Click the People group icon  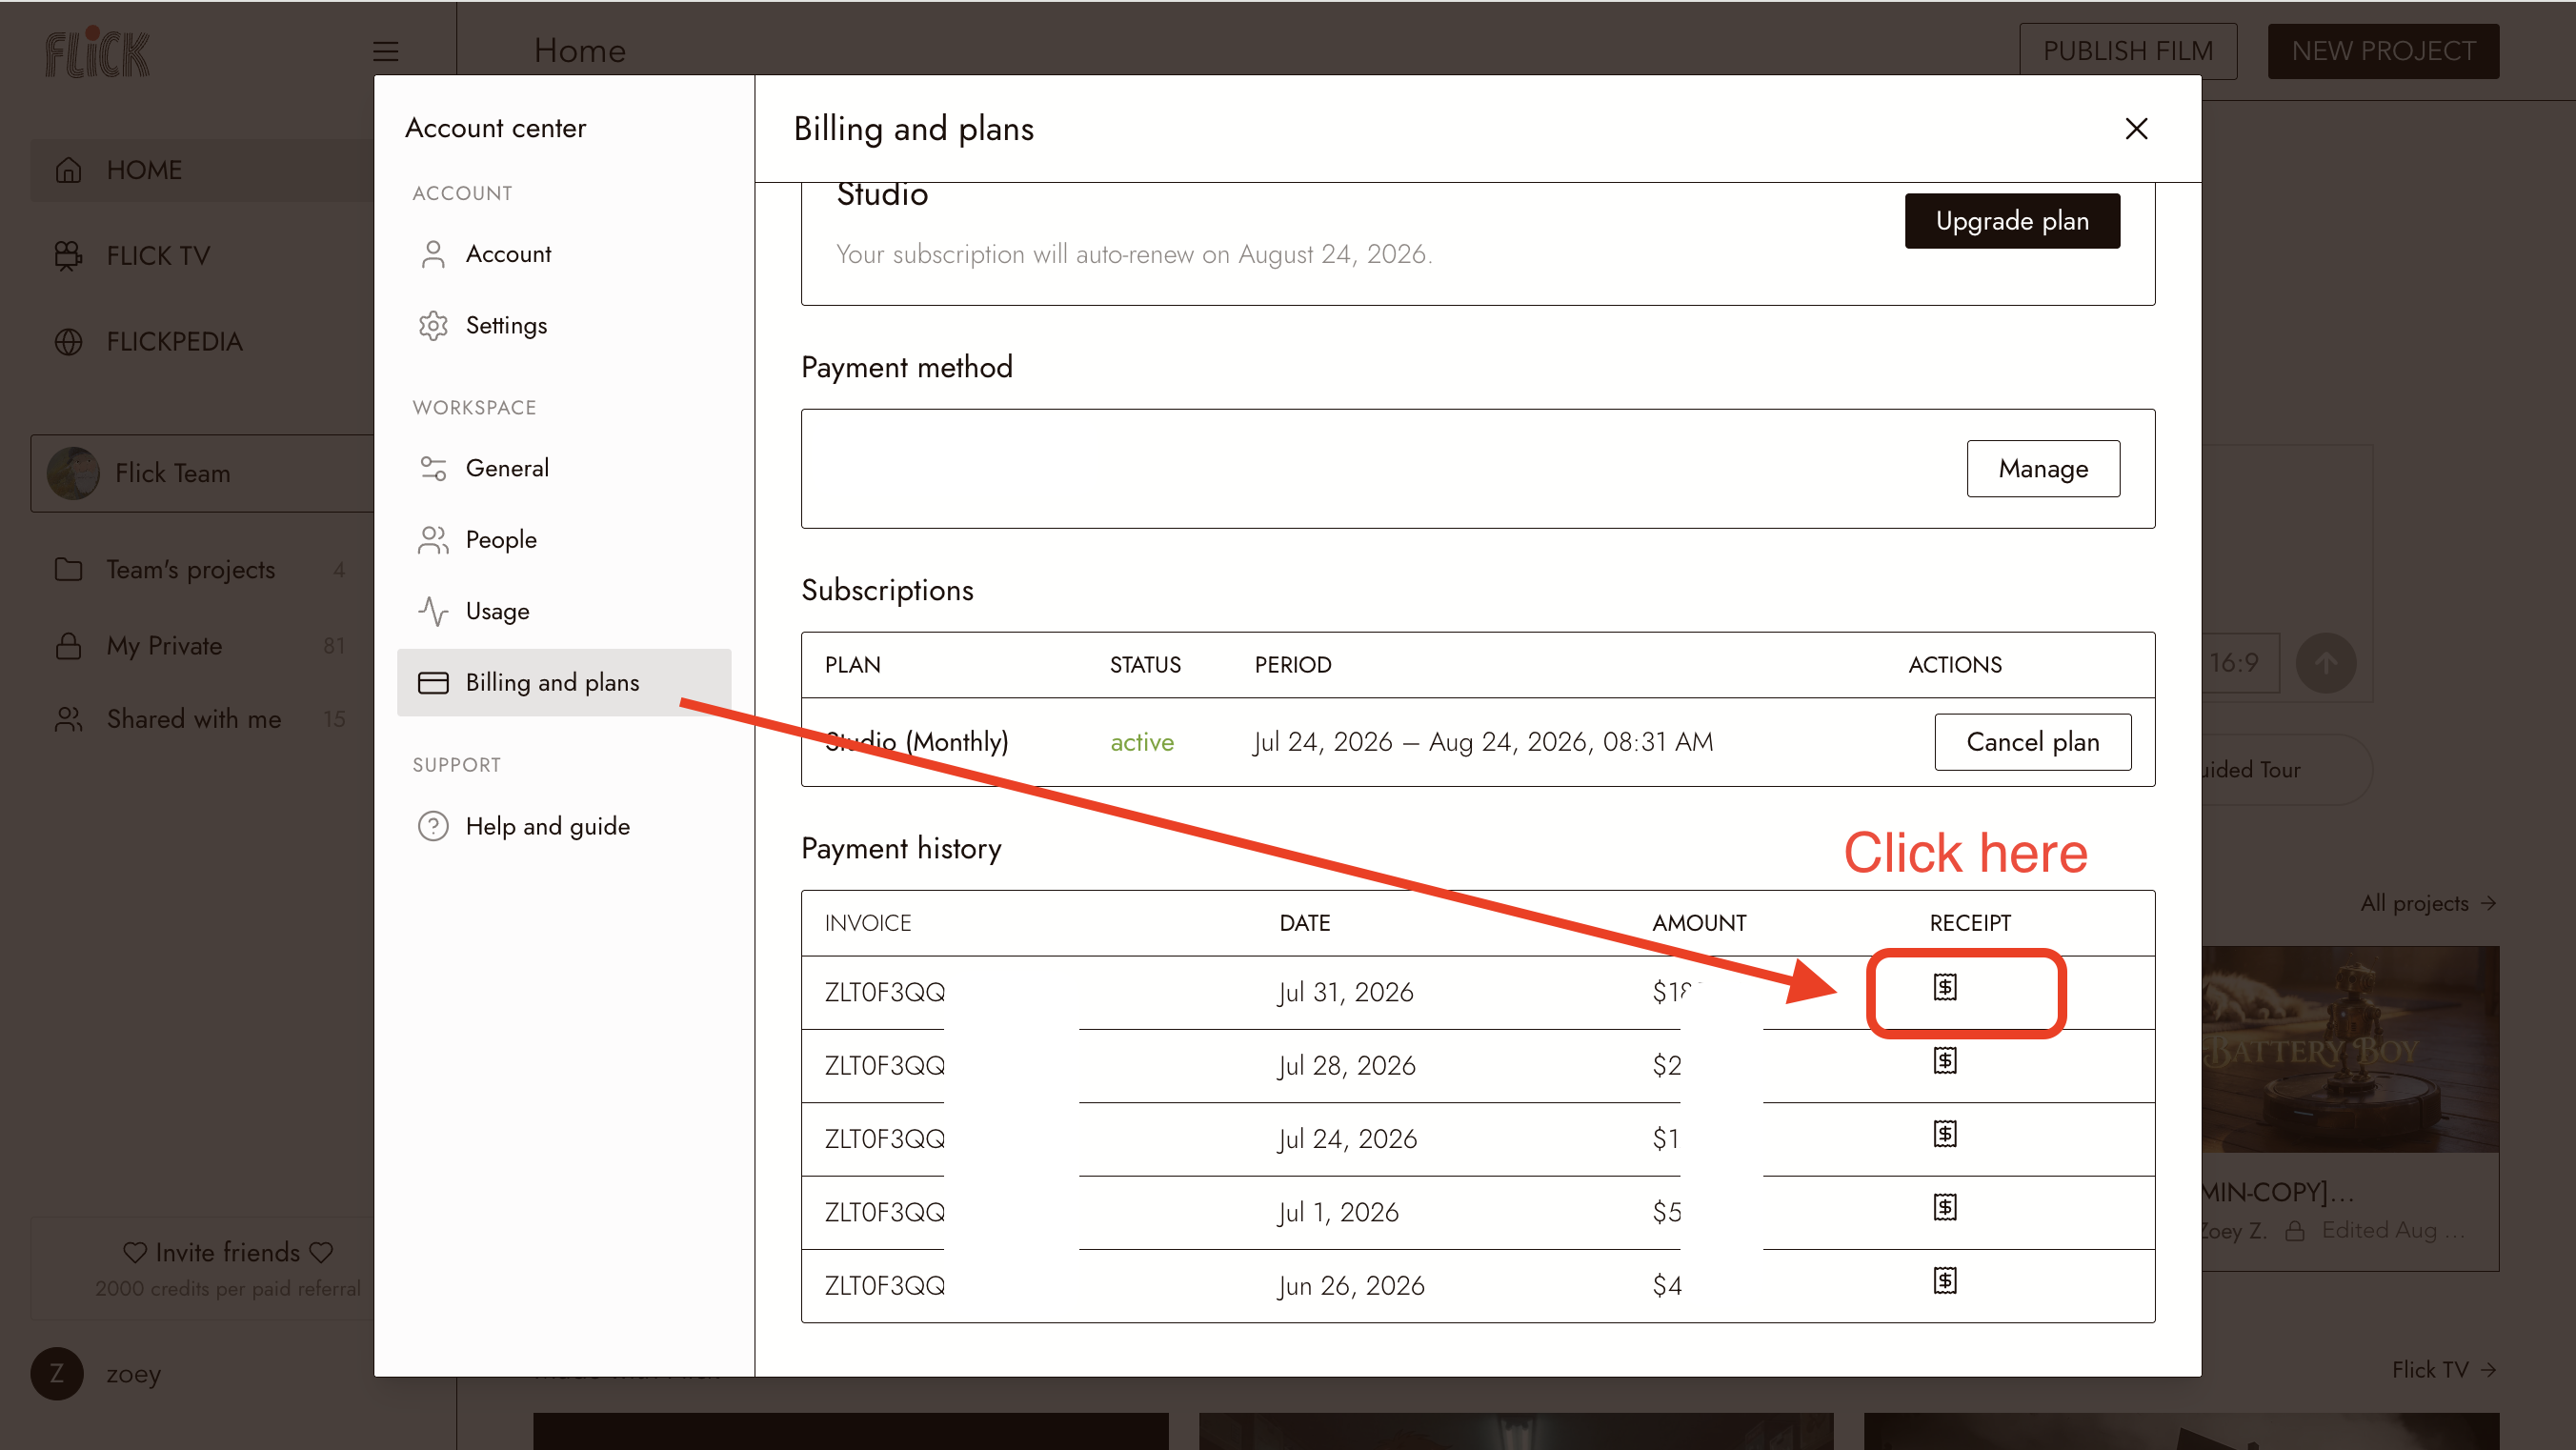tap(433, 540)
